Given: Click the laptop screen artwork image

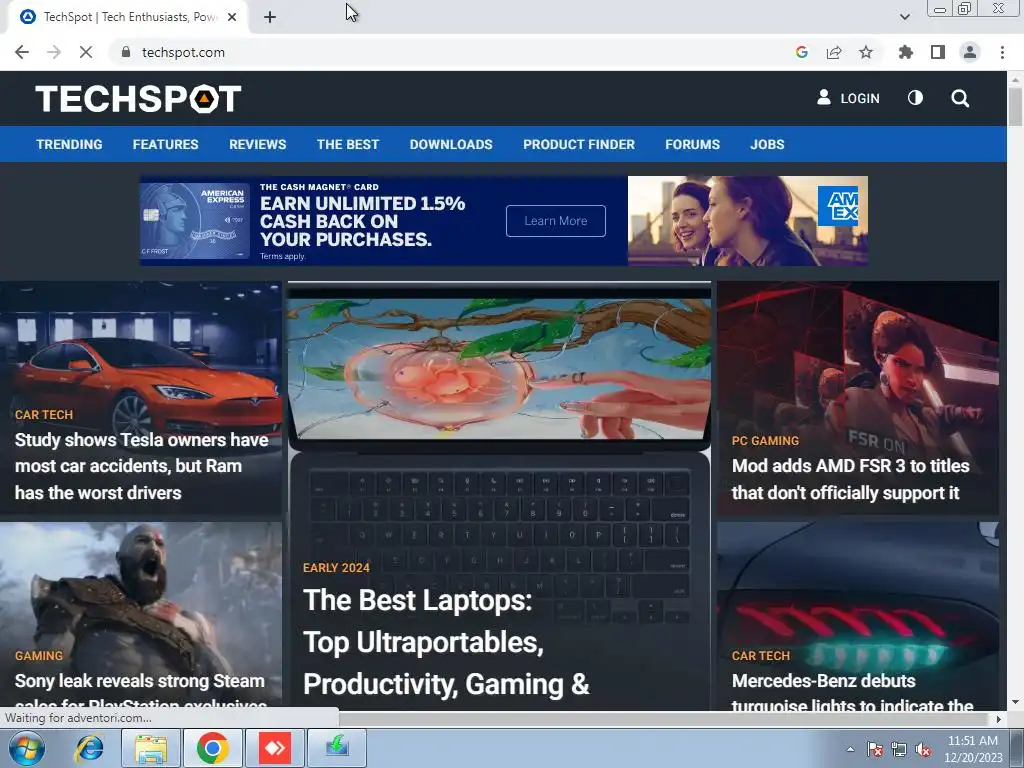Looking at the screenshot, I should [x=499, y=368].
